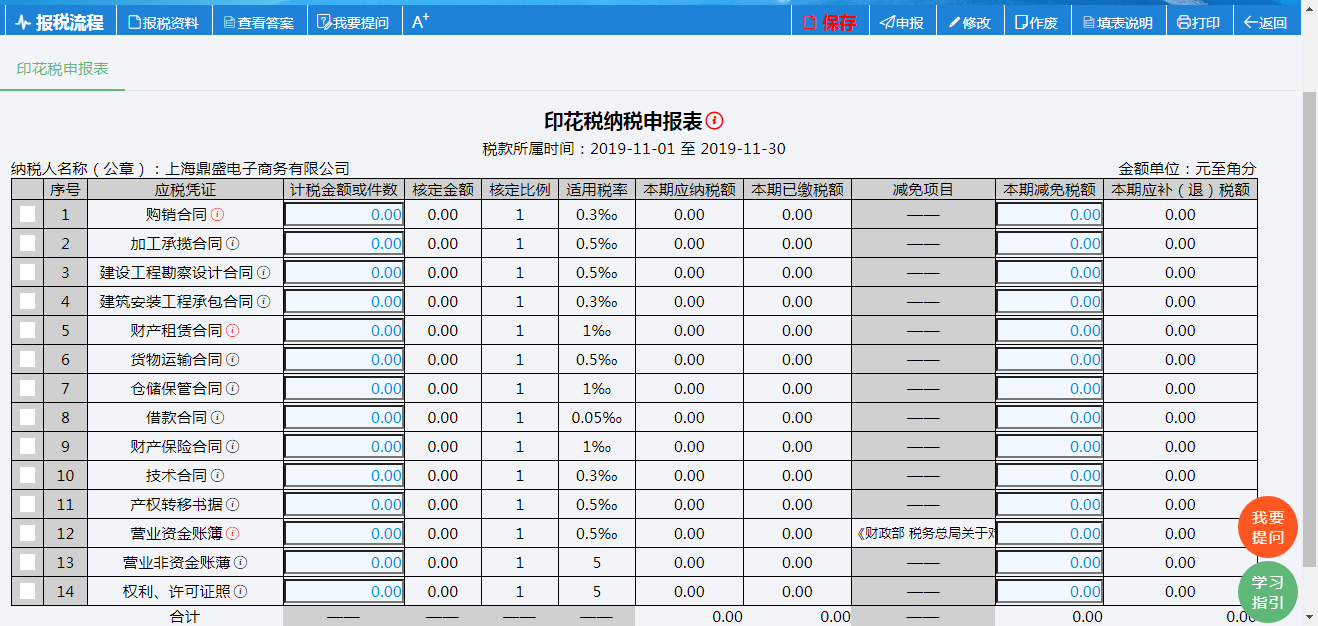The width and height of the screenshot is (1318, 626).
Task: Click the 计税金额 field for 权利、许可证照
Action: (x=344, y=591)
